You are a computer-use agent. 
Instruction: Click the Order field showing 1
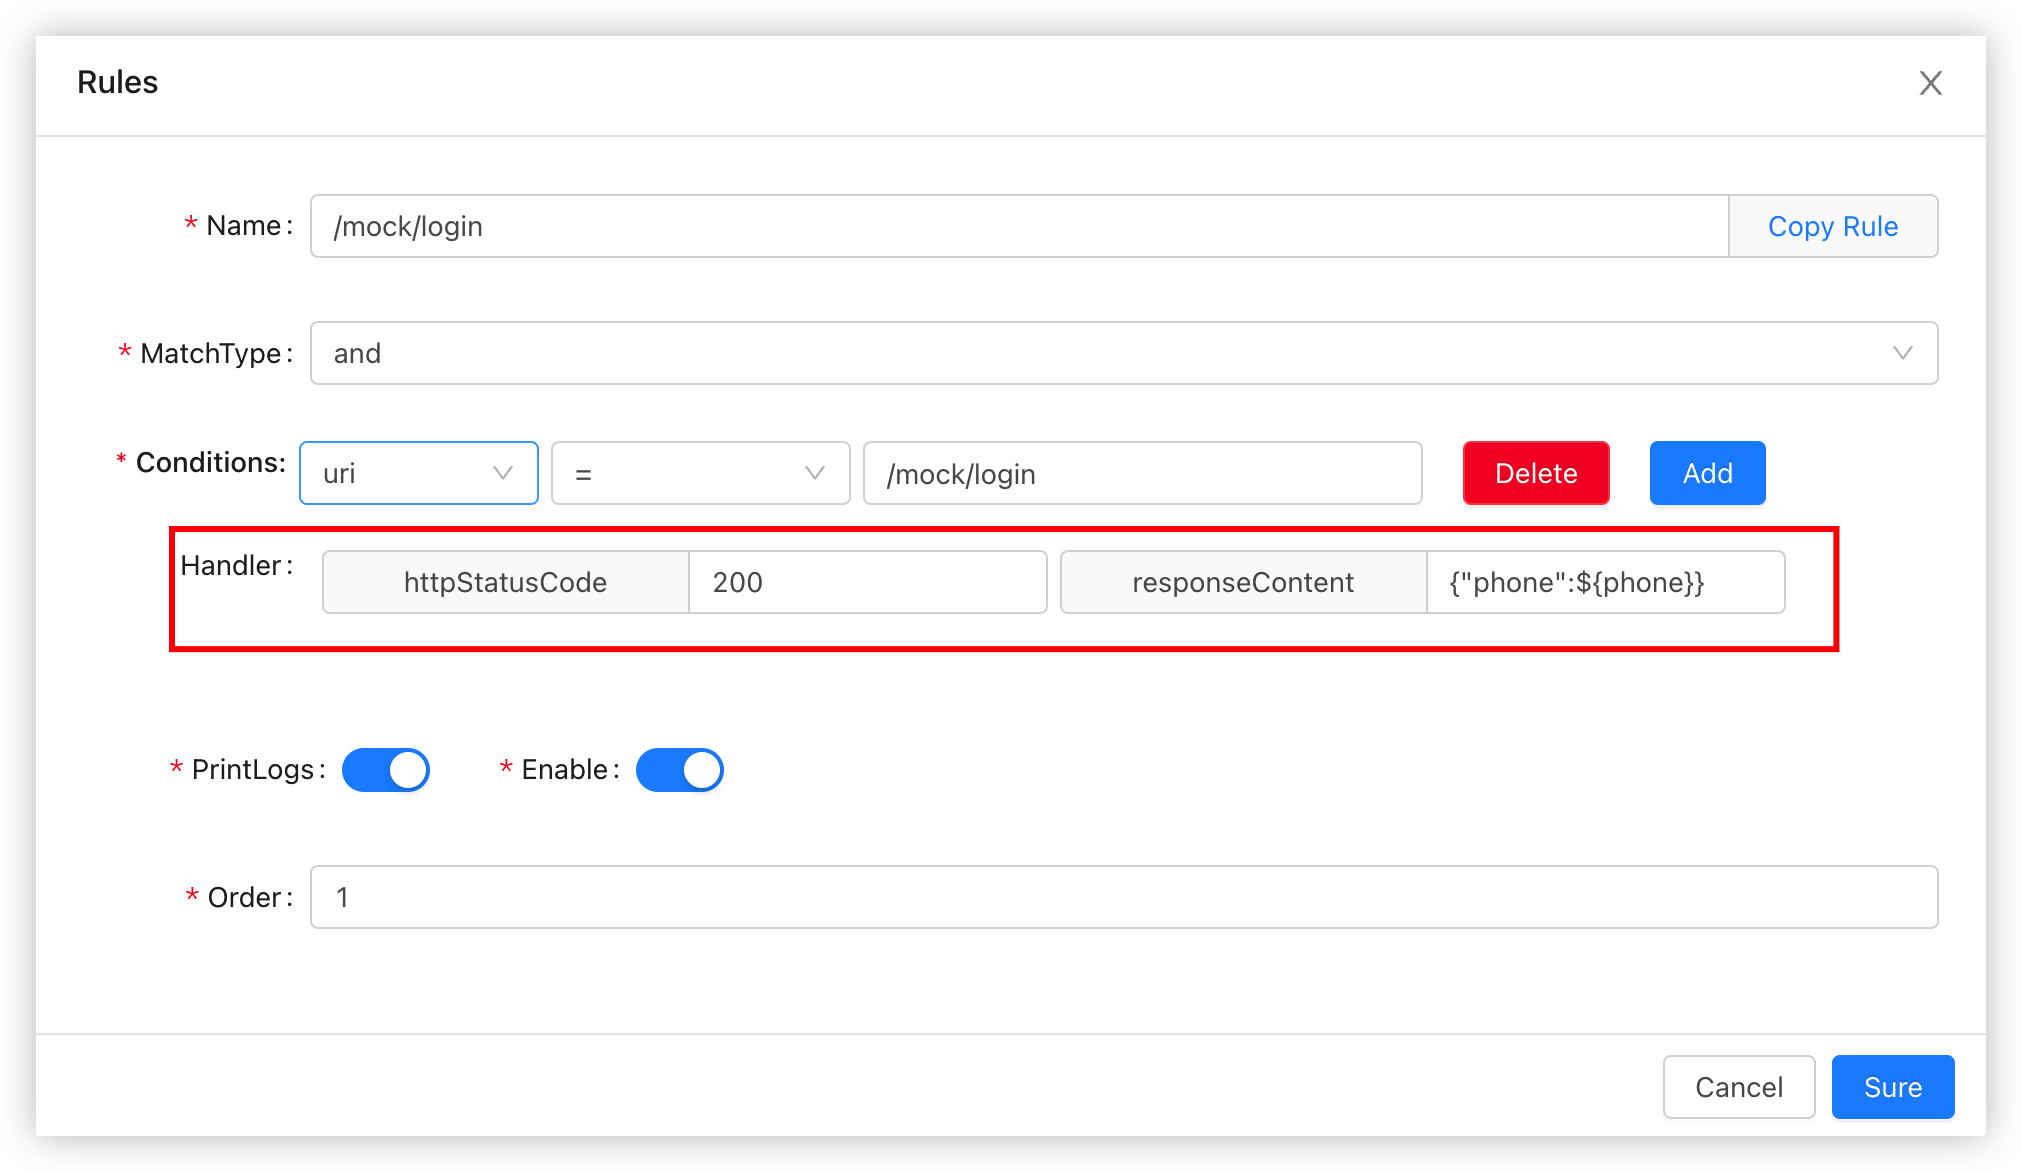pyautogui.click(x=1123, y=897)
